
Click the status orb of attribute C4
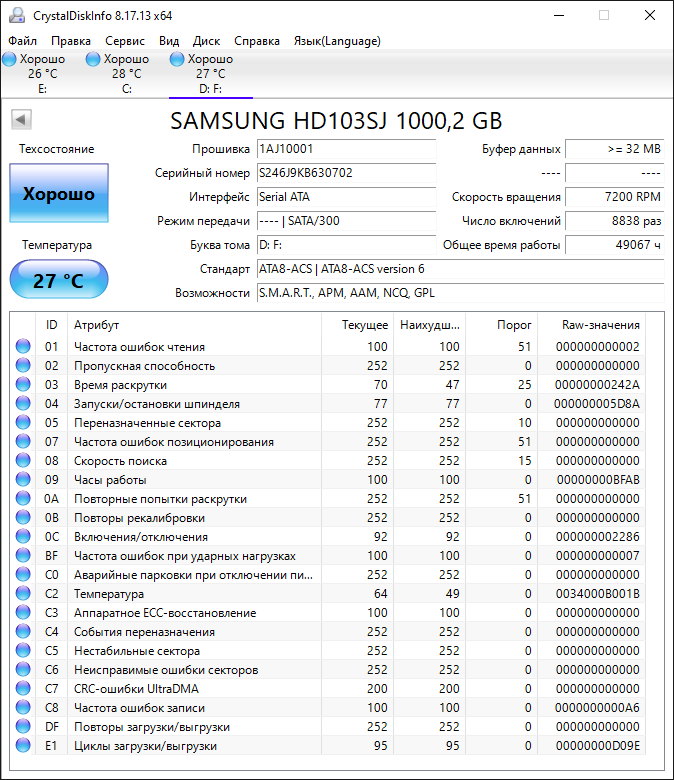[x=23, y=631]
